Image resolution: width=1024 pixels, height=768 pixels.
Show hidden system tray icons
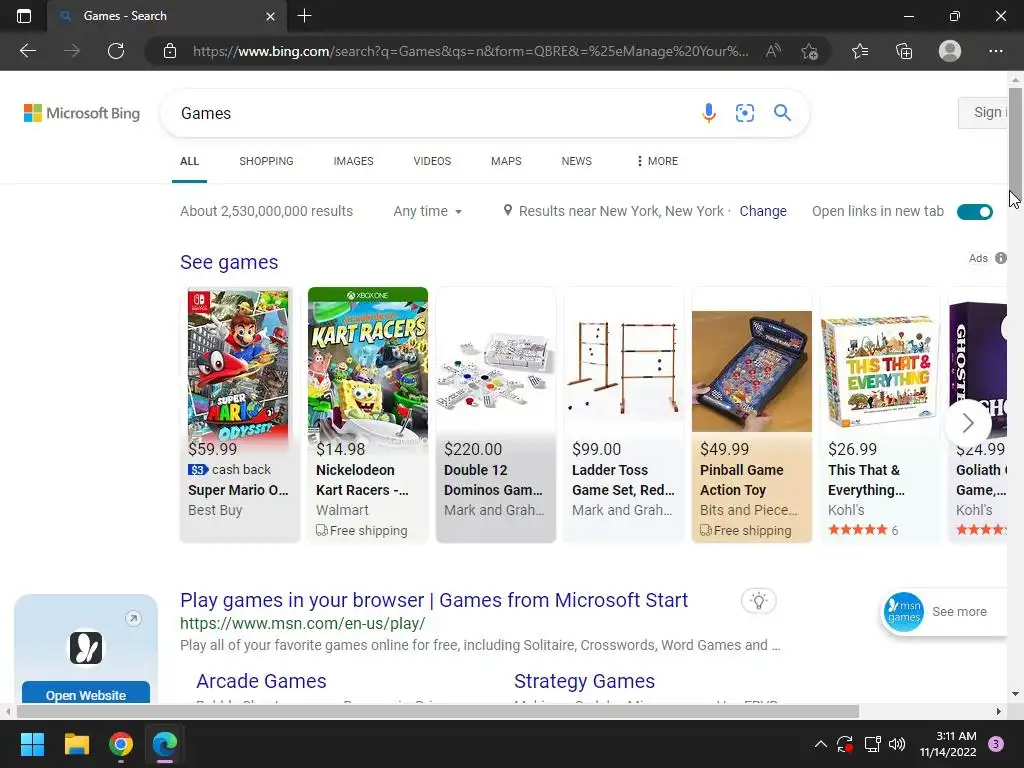pos(821,744)
